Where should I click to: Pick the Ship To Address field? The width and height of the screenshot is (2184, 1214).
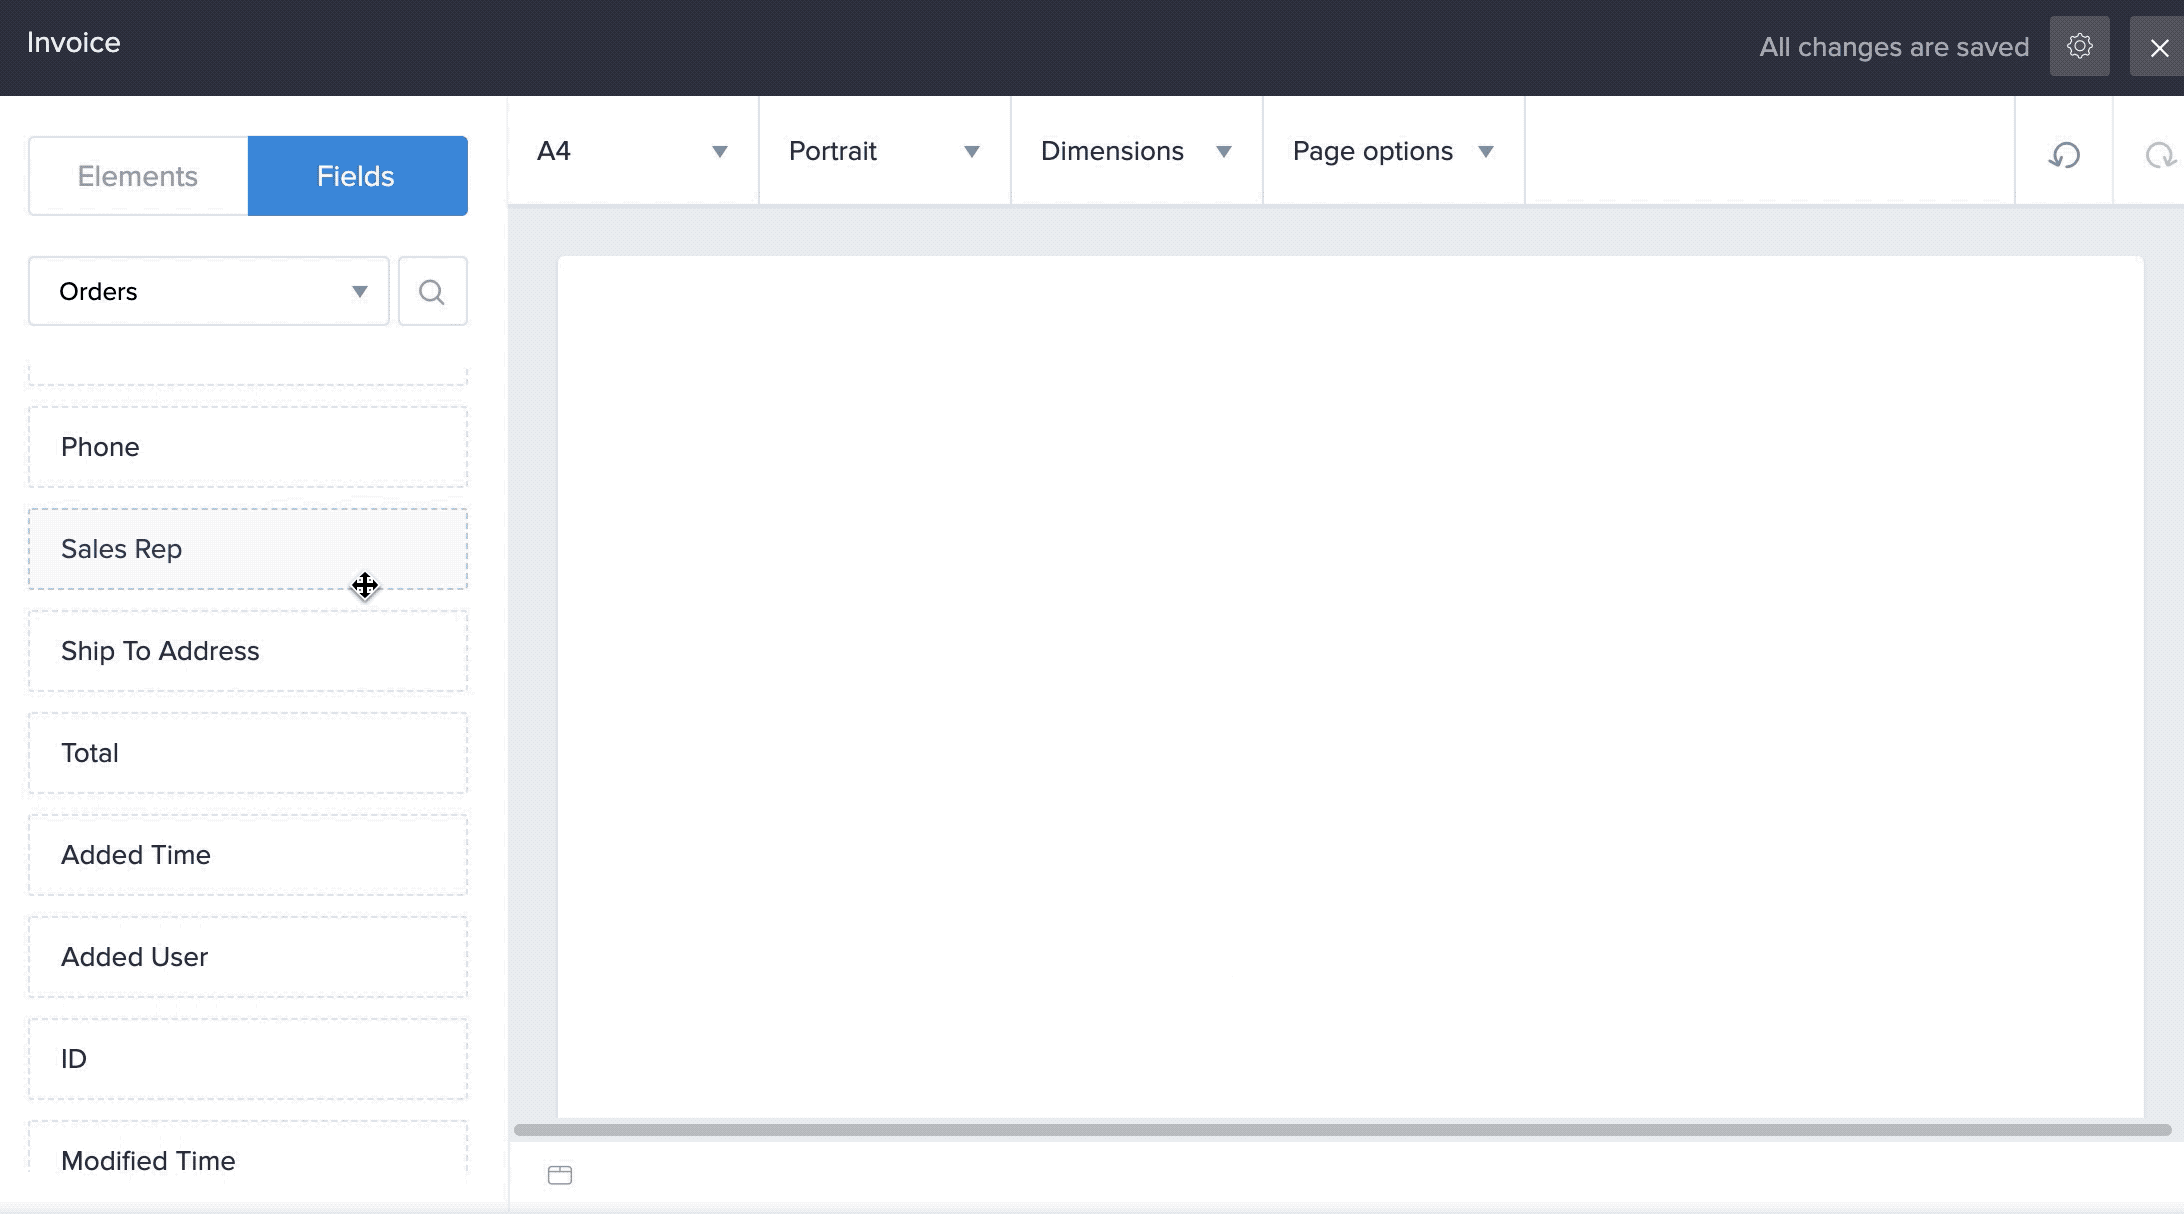[247, 651]
